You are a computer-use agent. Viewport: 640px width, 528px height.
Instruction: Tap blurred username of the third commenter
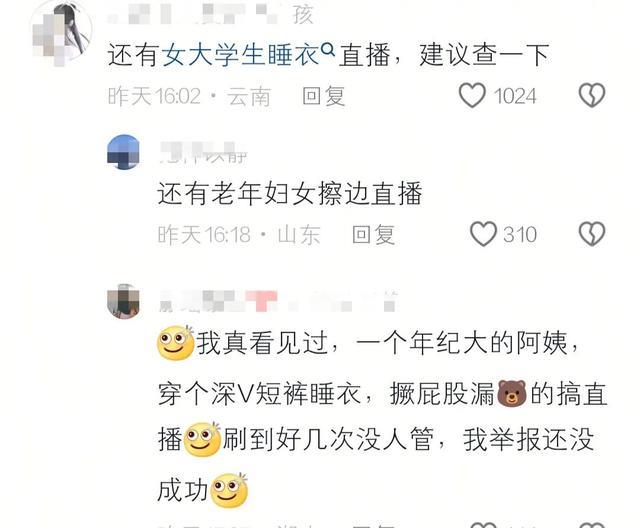point(278,302)
